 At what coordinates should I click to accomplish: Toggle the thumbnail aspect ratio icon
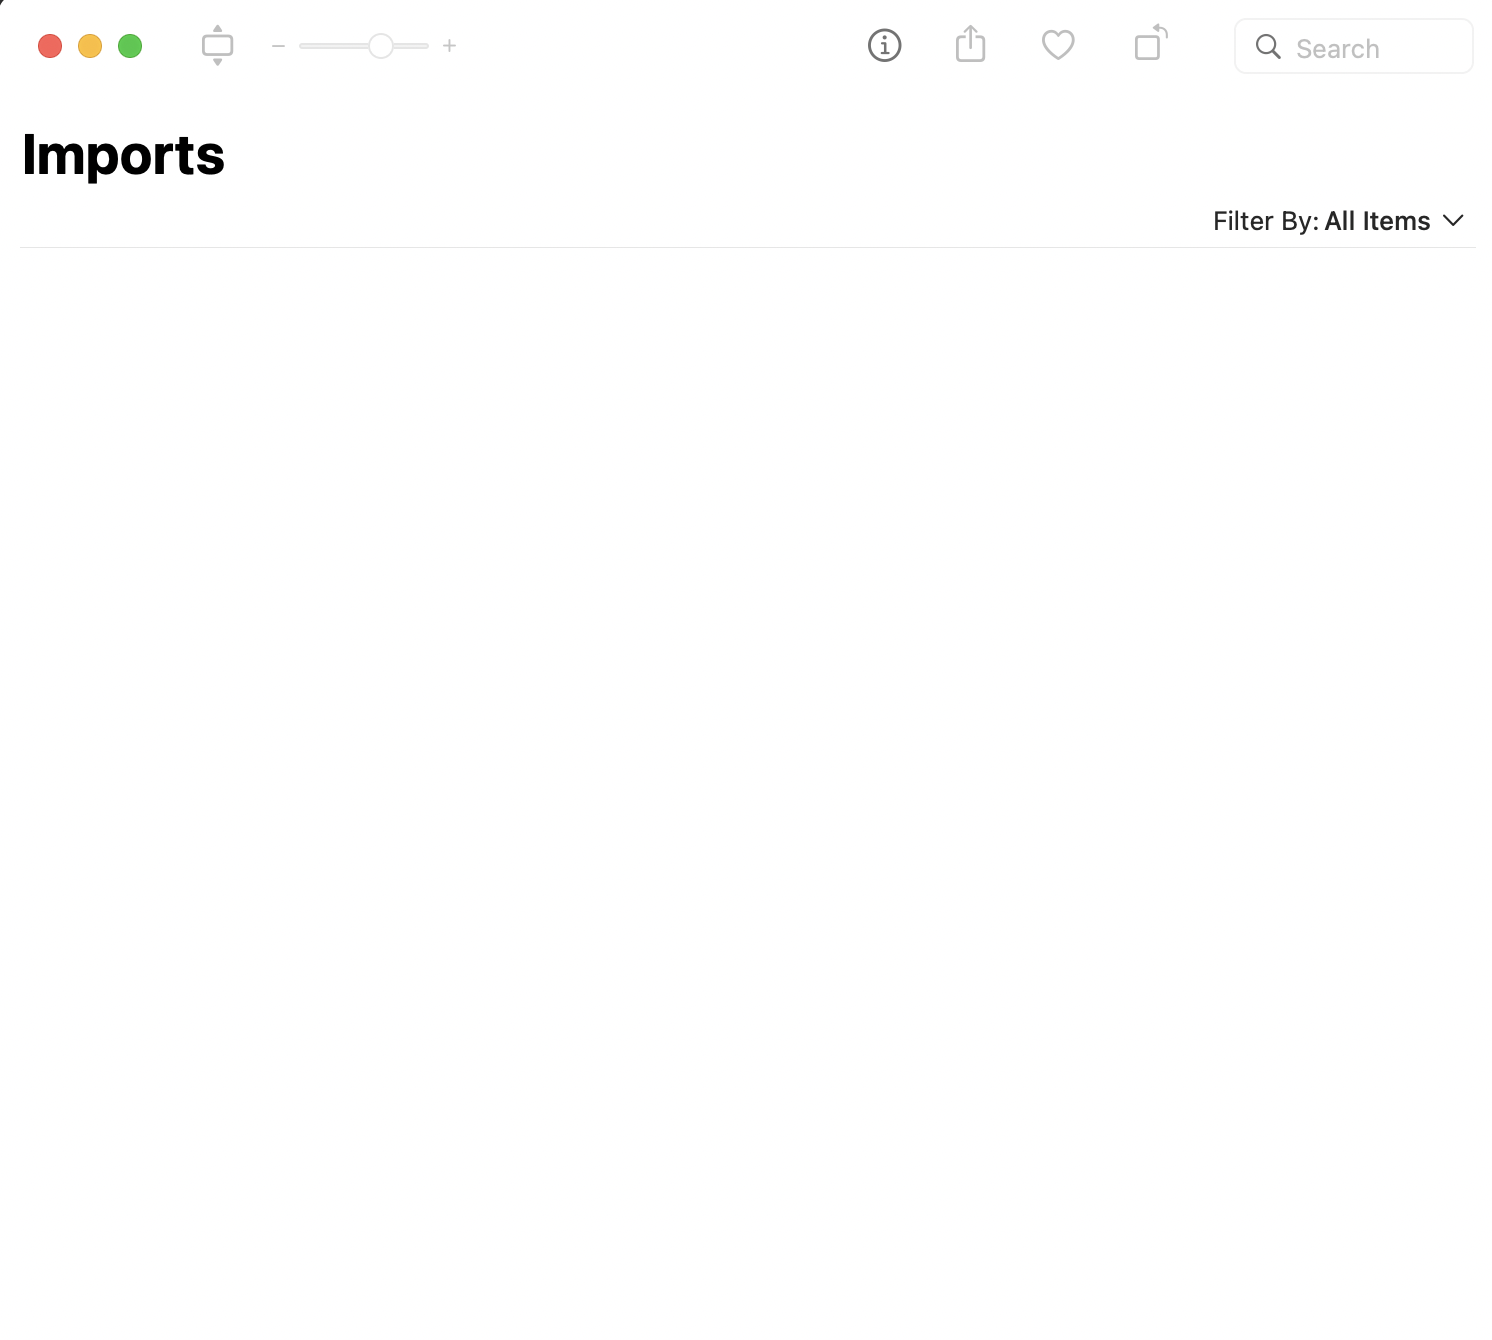[x=217, y=46]
